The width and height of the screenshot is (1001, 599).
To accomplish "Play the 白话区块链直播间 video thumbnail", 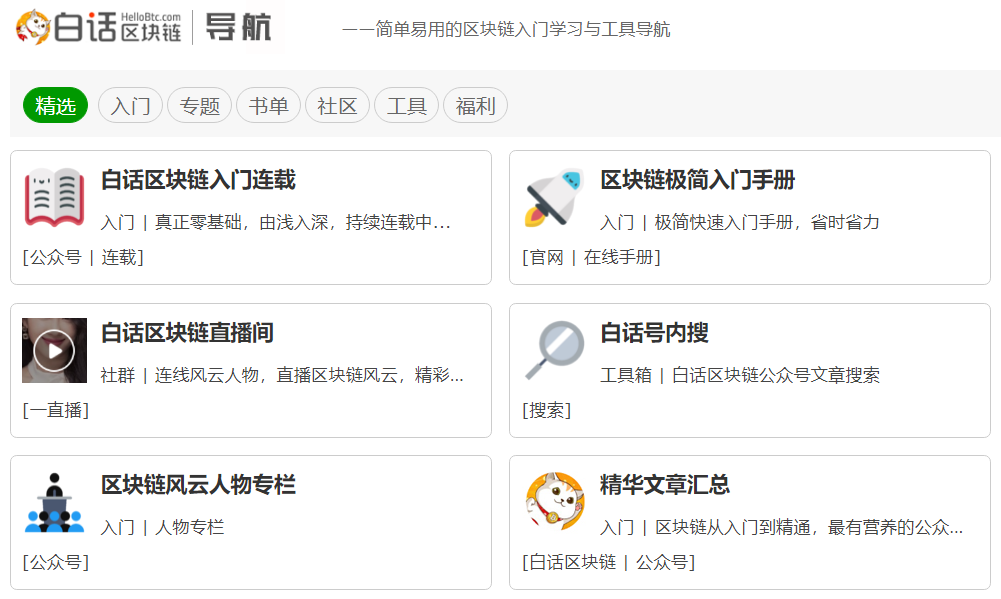I will coord(54,350).
